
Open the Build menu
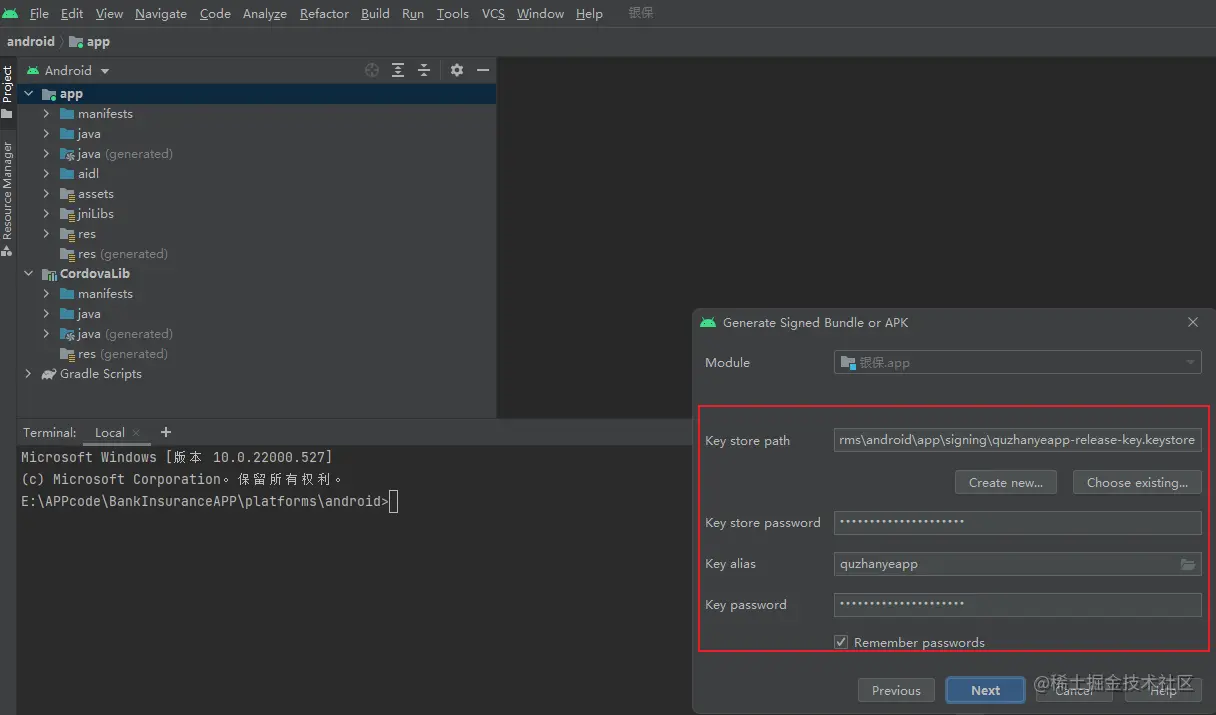(x=375, y=13)
